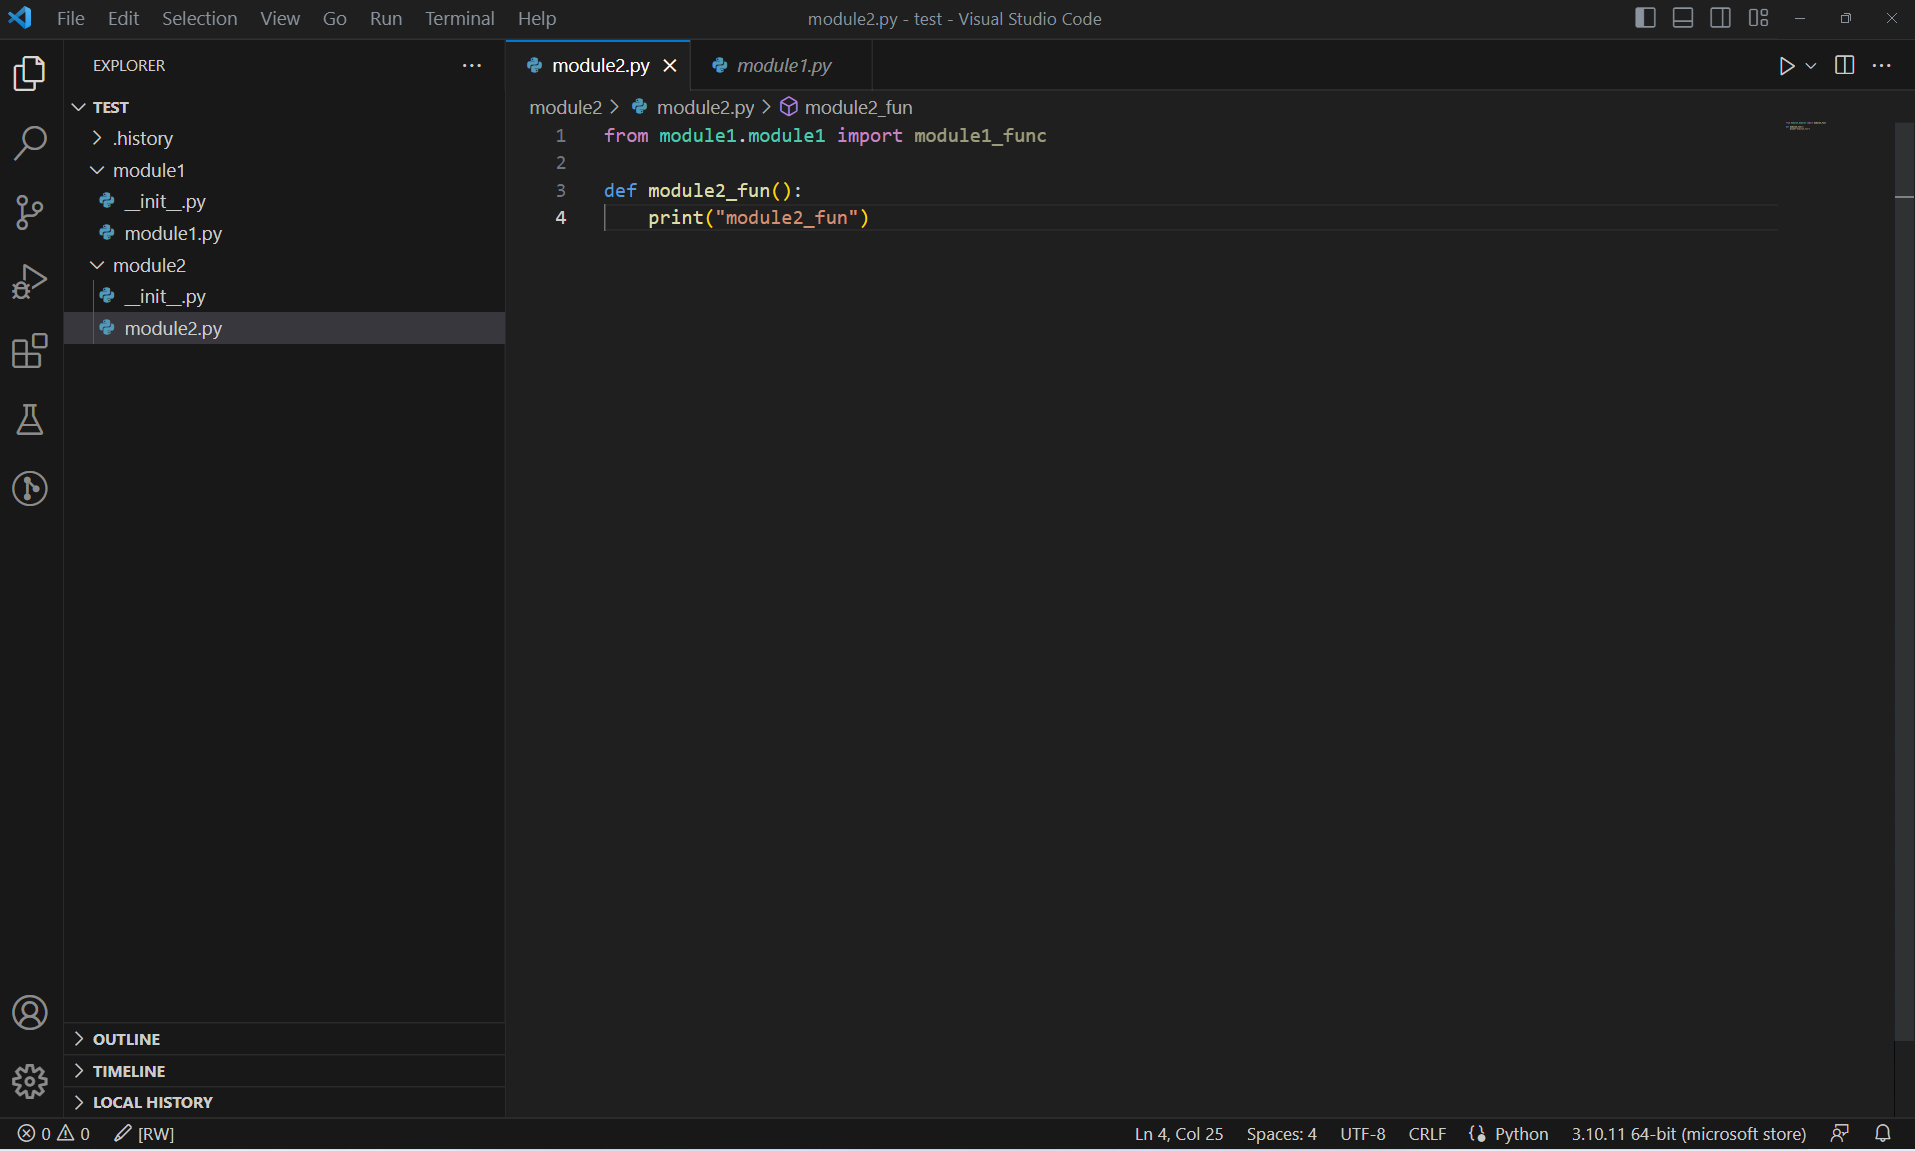The image size is (1915, 1151).
Task: Expand the TIMELINE section
Action: tap(284, 1071)
